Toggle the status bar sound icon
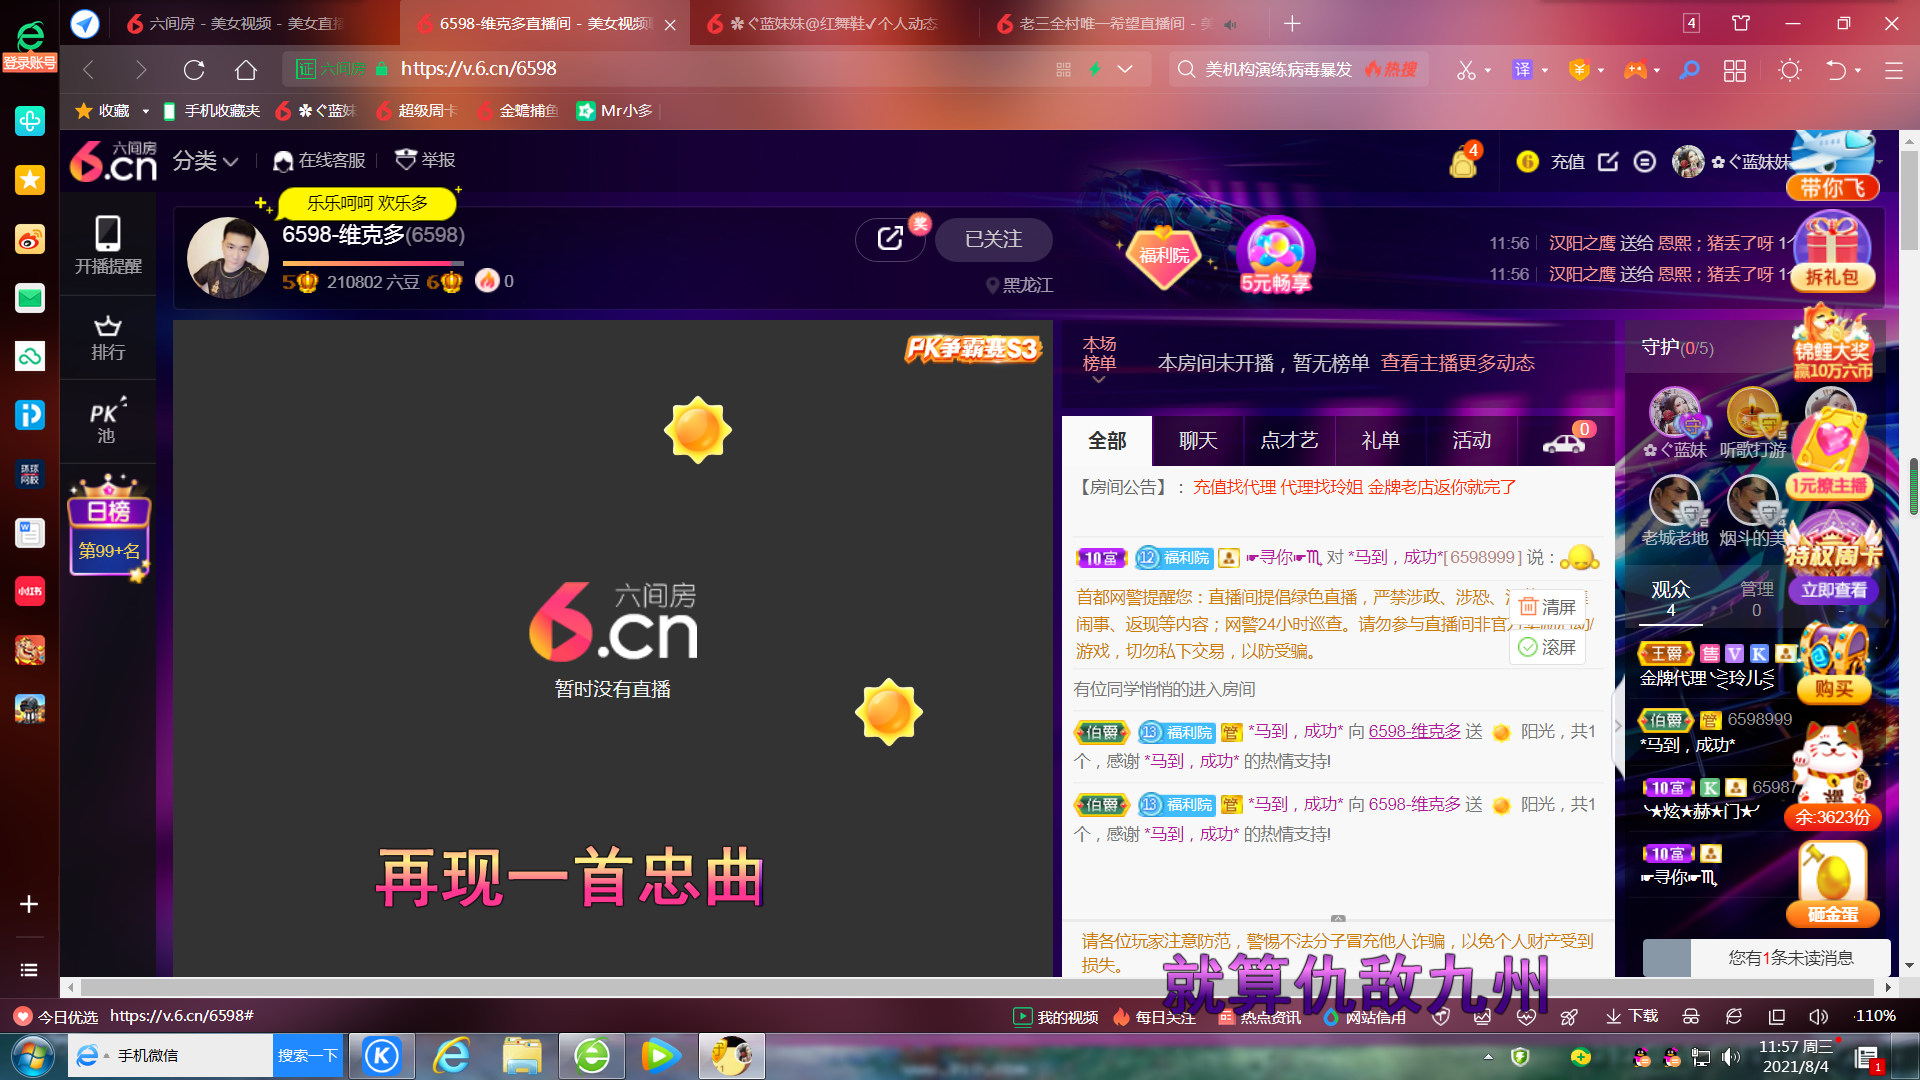 (1818, 1016)
